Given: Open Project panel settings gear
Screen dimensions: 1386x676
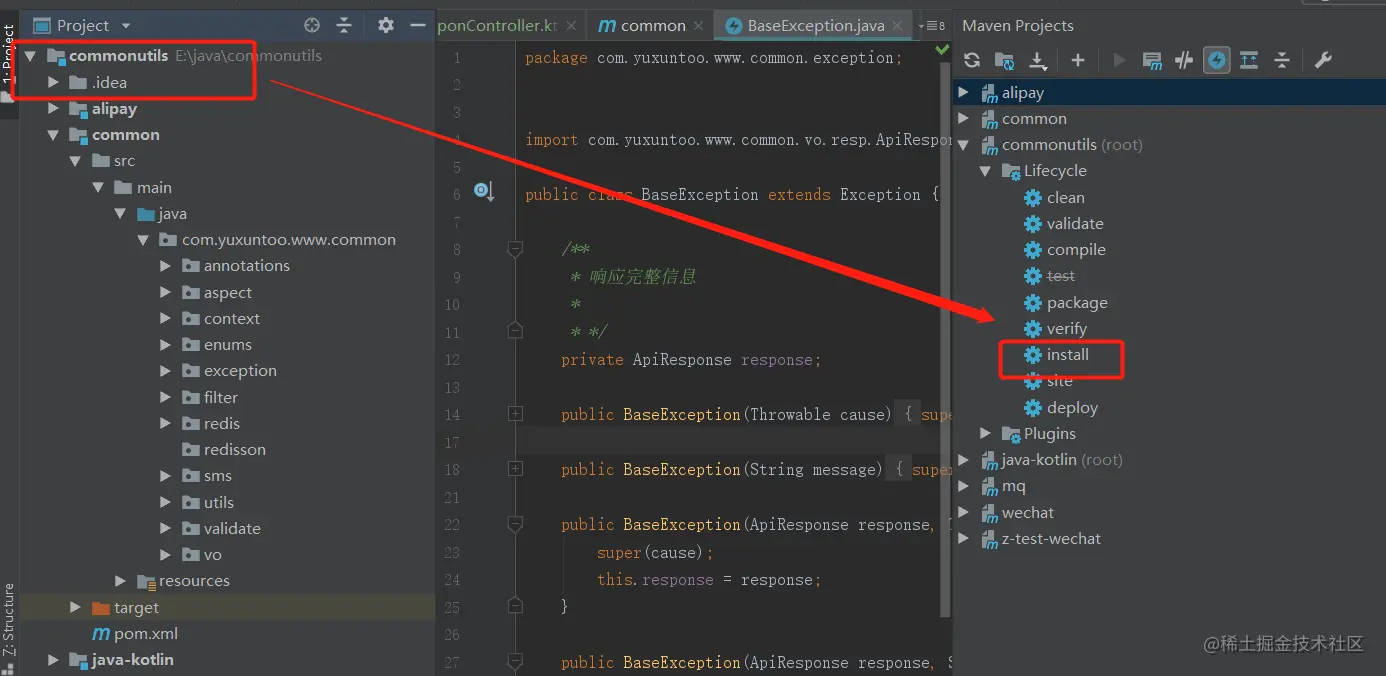Looking at the screenshot, I should click(x=386, y=25).
